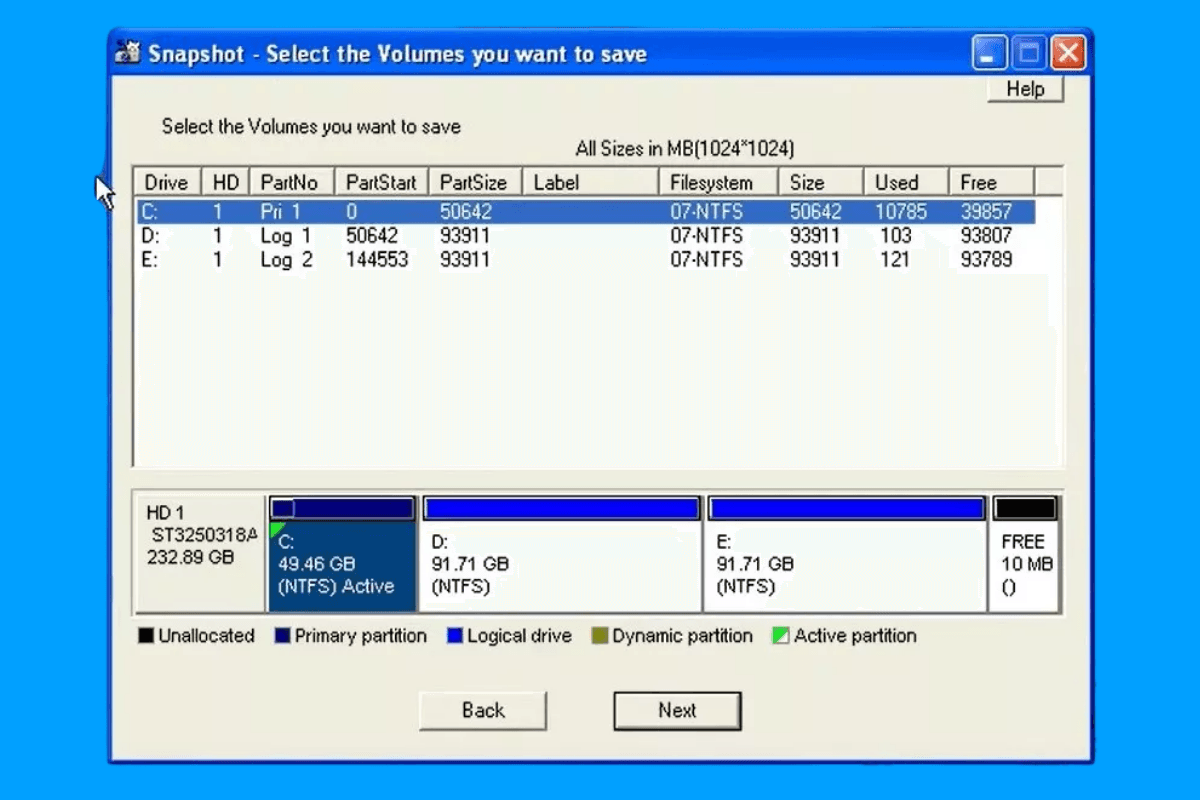This screenshot has width=1200, height=800.
Task: Click Free value 93789
Action: [x=986, y=260]
